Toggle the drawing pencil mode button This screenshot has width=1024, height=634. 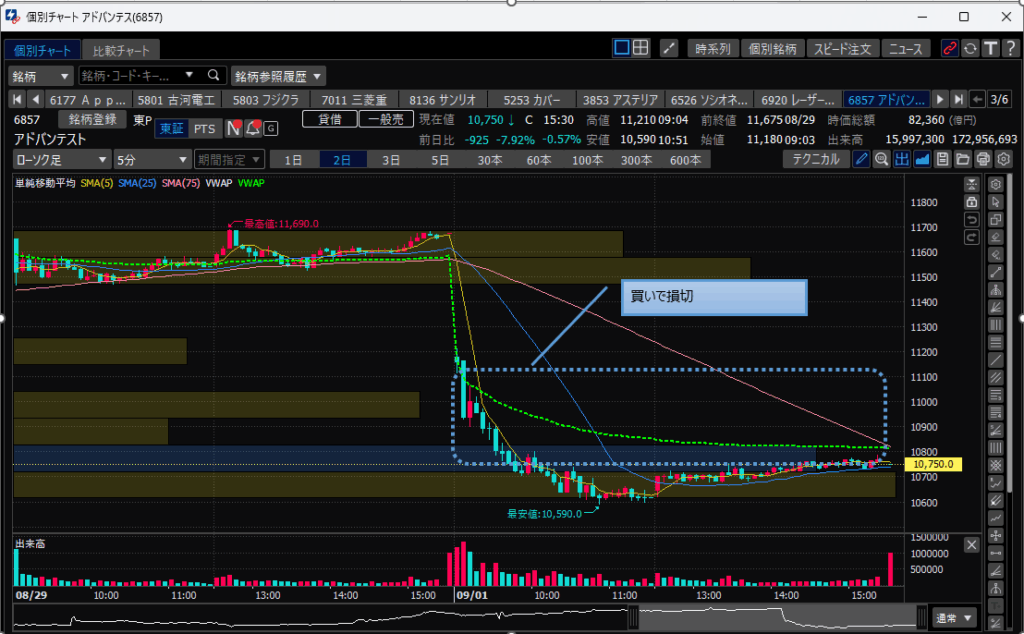[x=862, y=159]
